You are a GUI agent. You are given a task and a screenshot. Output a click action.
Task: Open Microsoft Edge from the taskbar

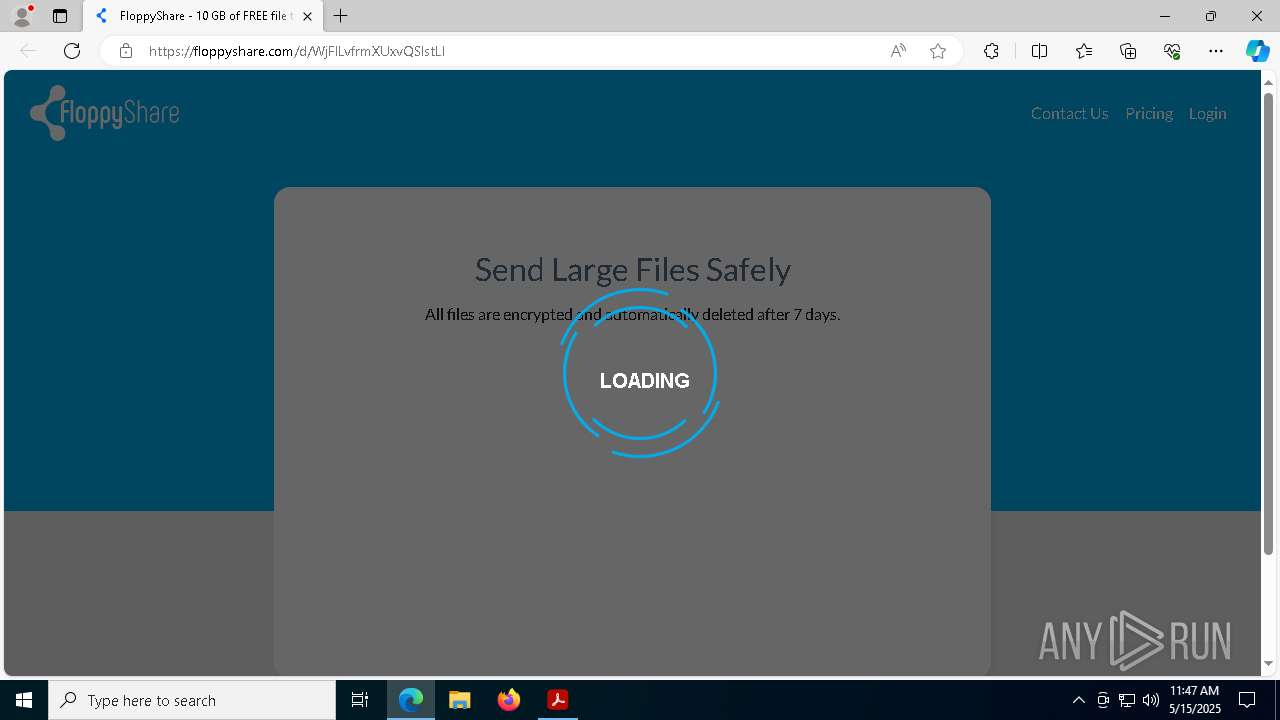click(x=411, y=700)
